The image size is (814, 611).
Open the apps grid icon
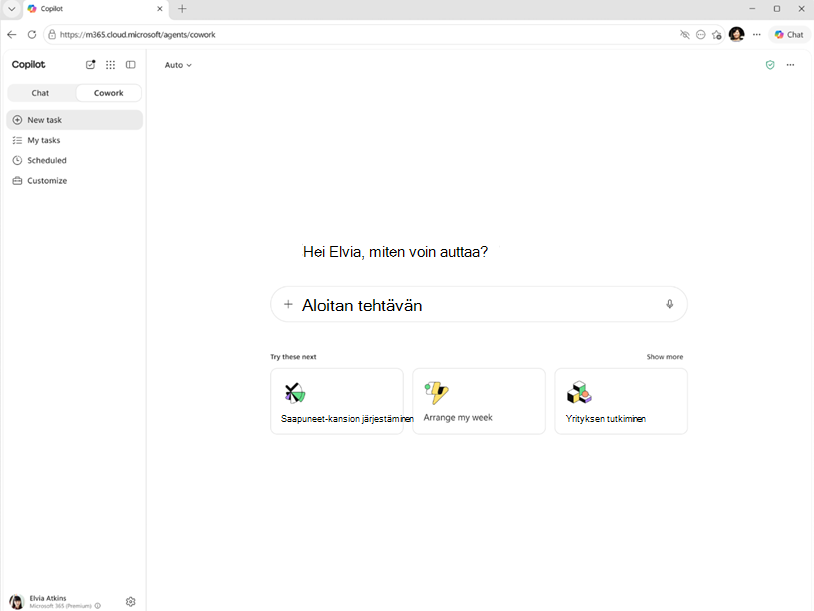(111, 64)
